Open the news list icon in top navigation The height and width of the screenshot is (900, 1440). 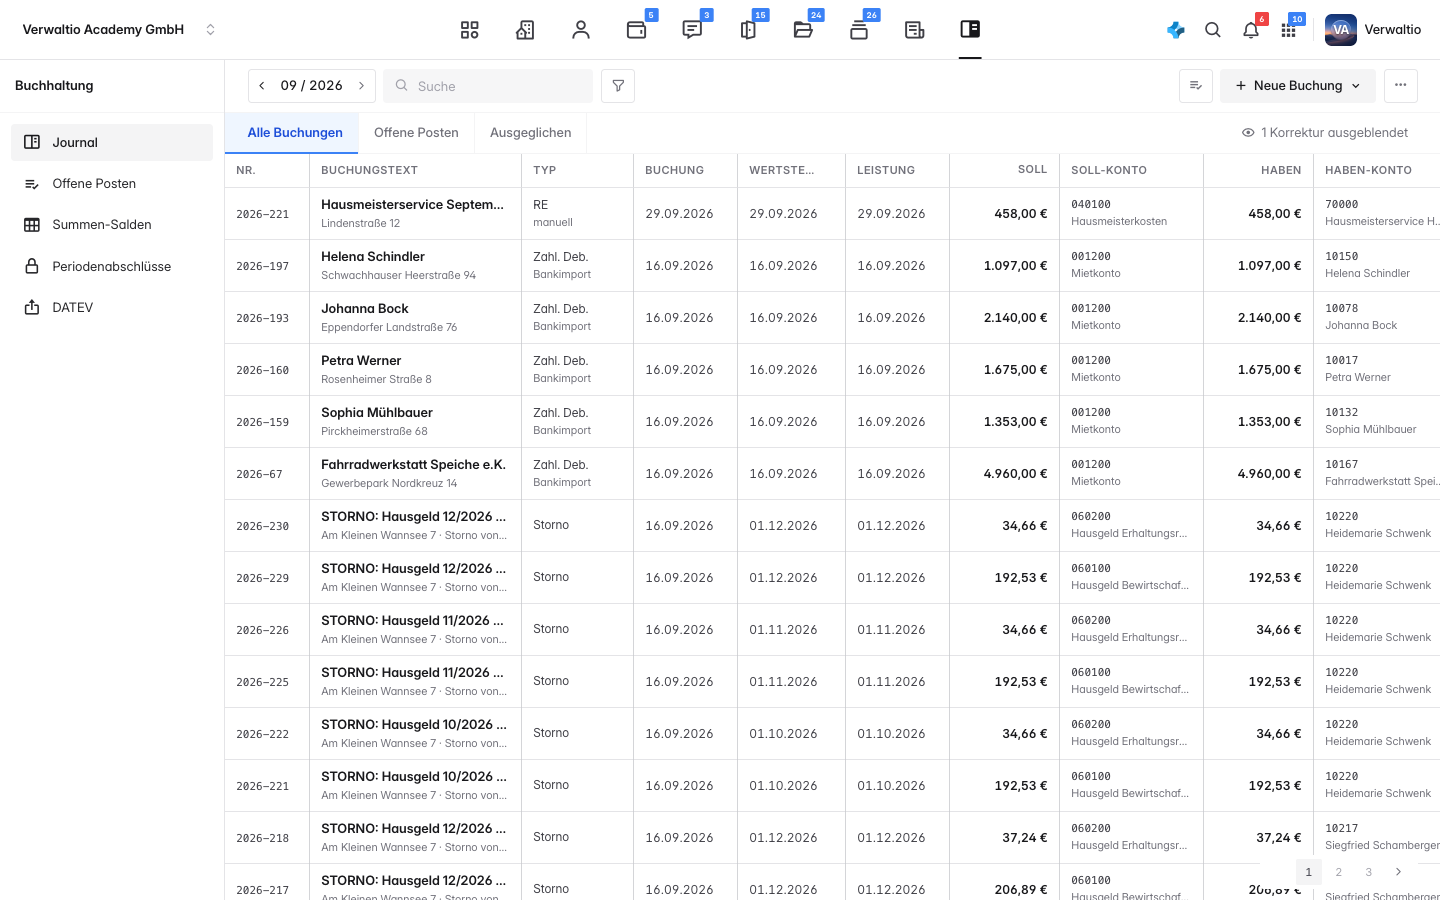tap(914, 30)
